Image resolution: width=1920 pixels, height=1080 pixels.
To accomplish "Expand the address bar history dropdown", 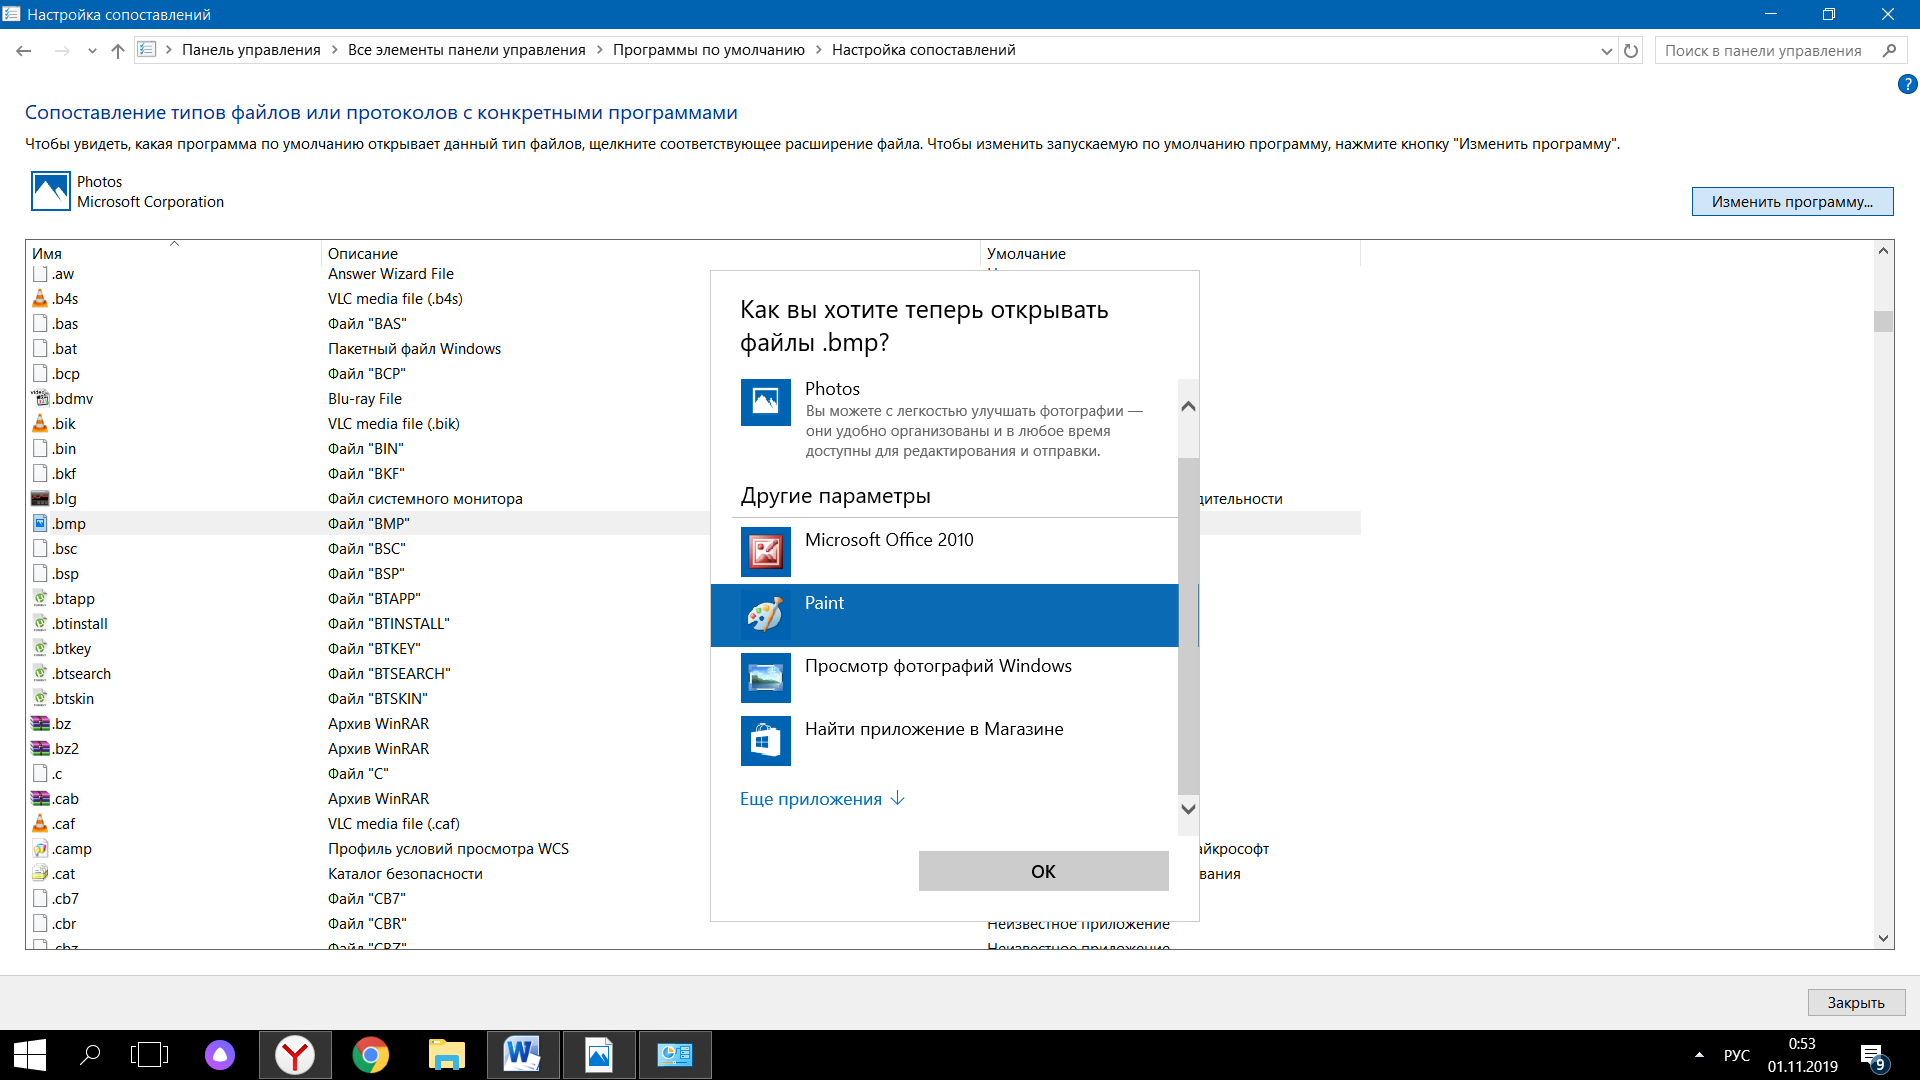I will (1606, 50).
